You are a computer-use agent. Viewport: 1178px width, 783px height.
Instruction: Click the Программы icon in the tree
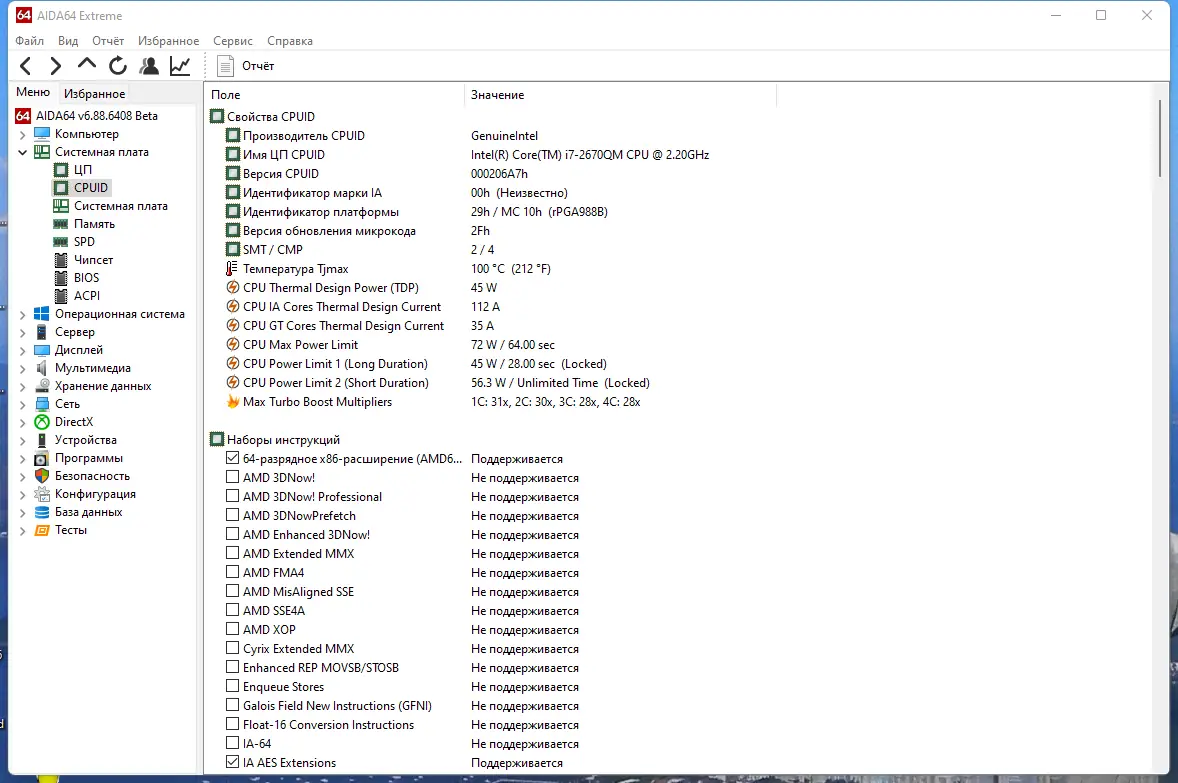(42, 458)
